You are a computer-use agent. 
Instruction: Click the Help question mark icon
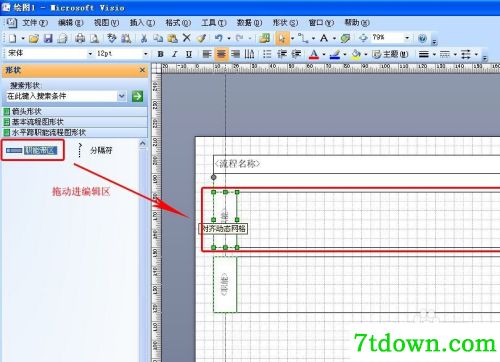tap(422, 38)
